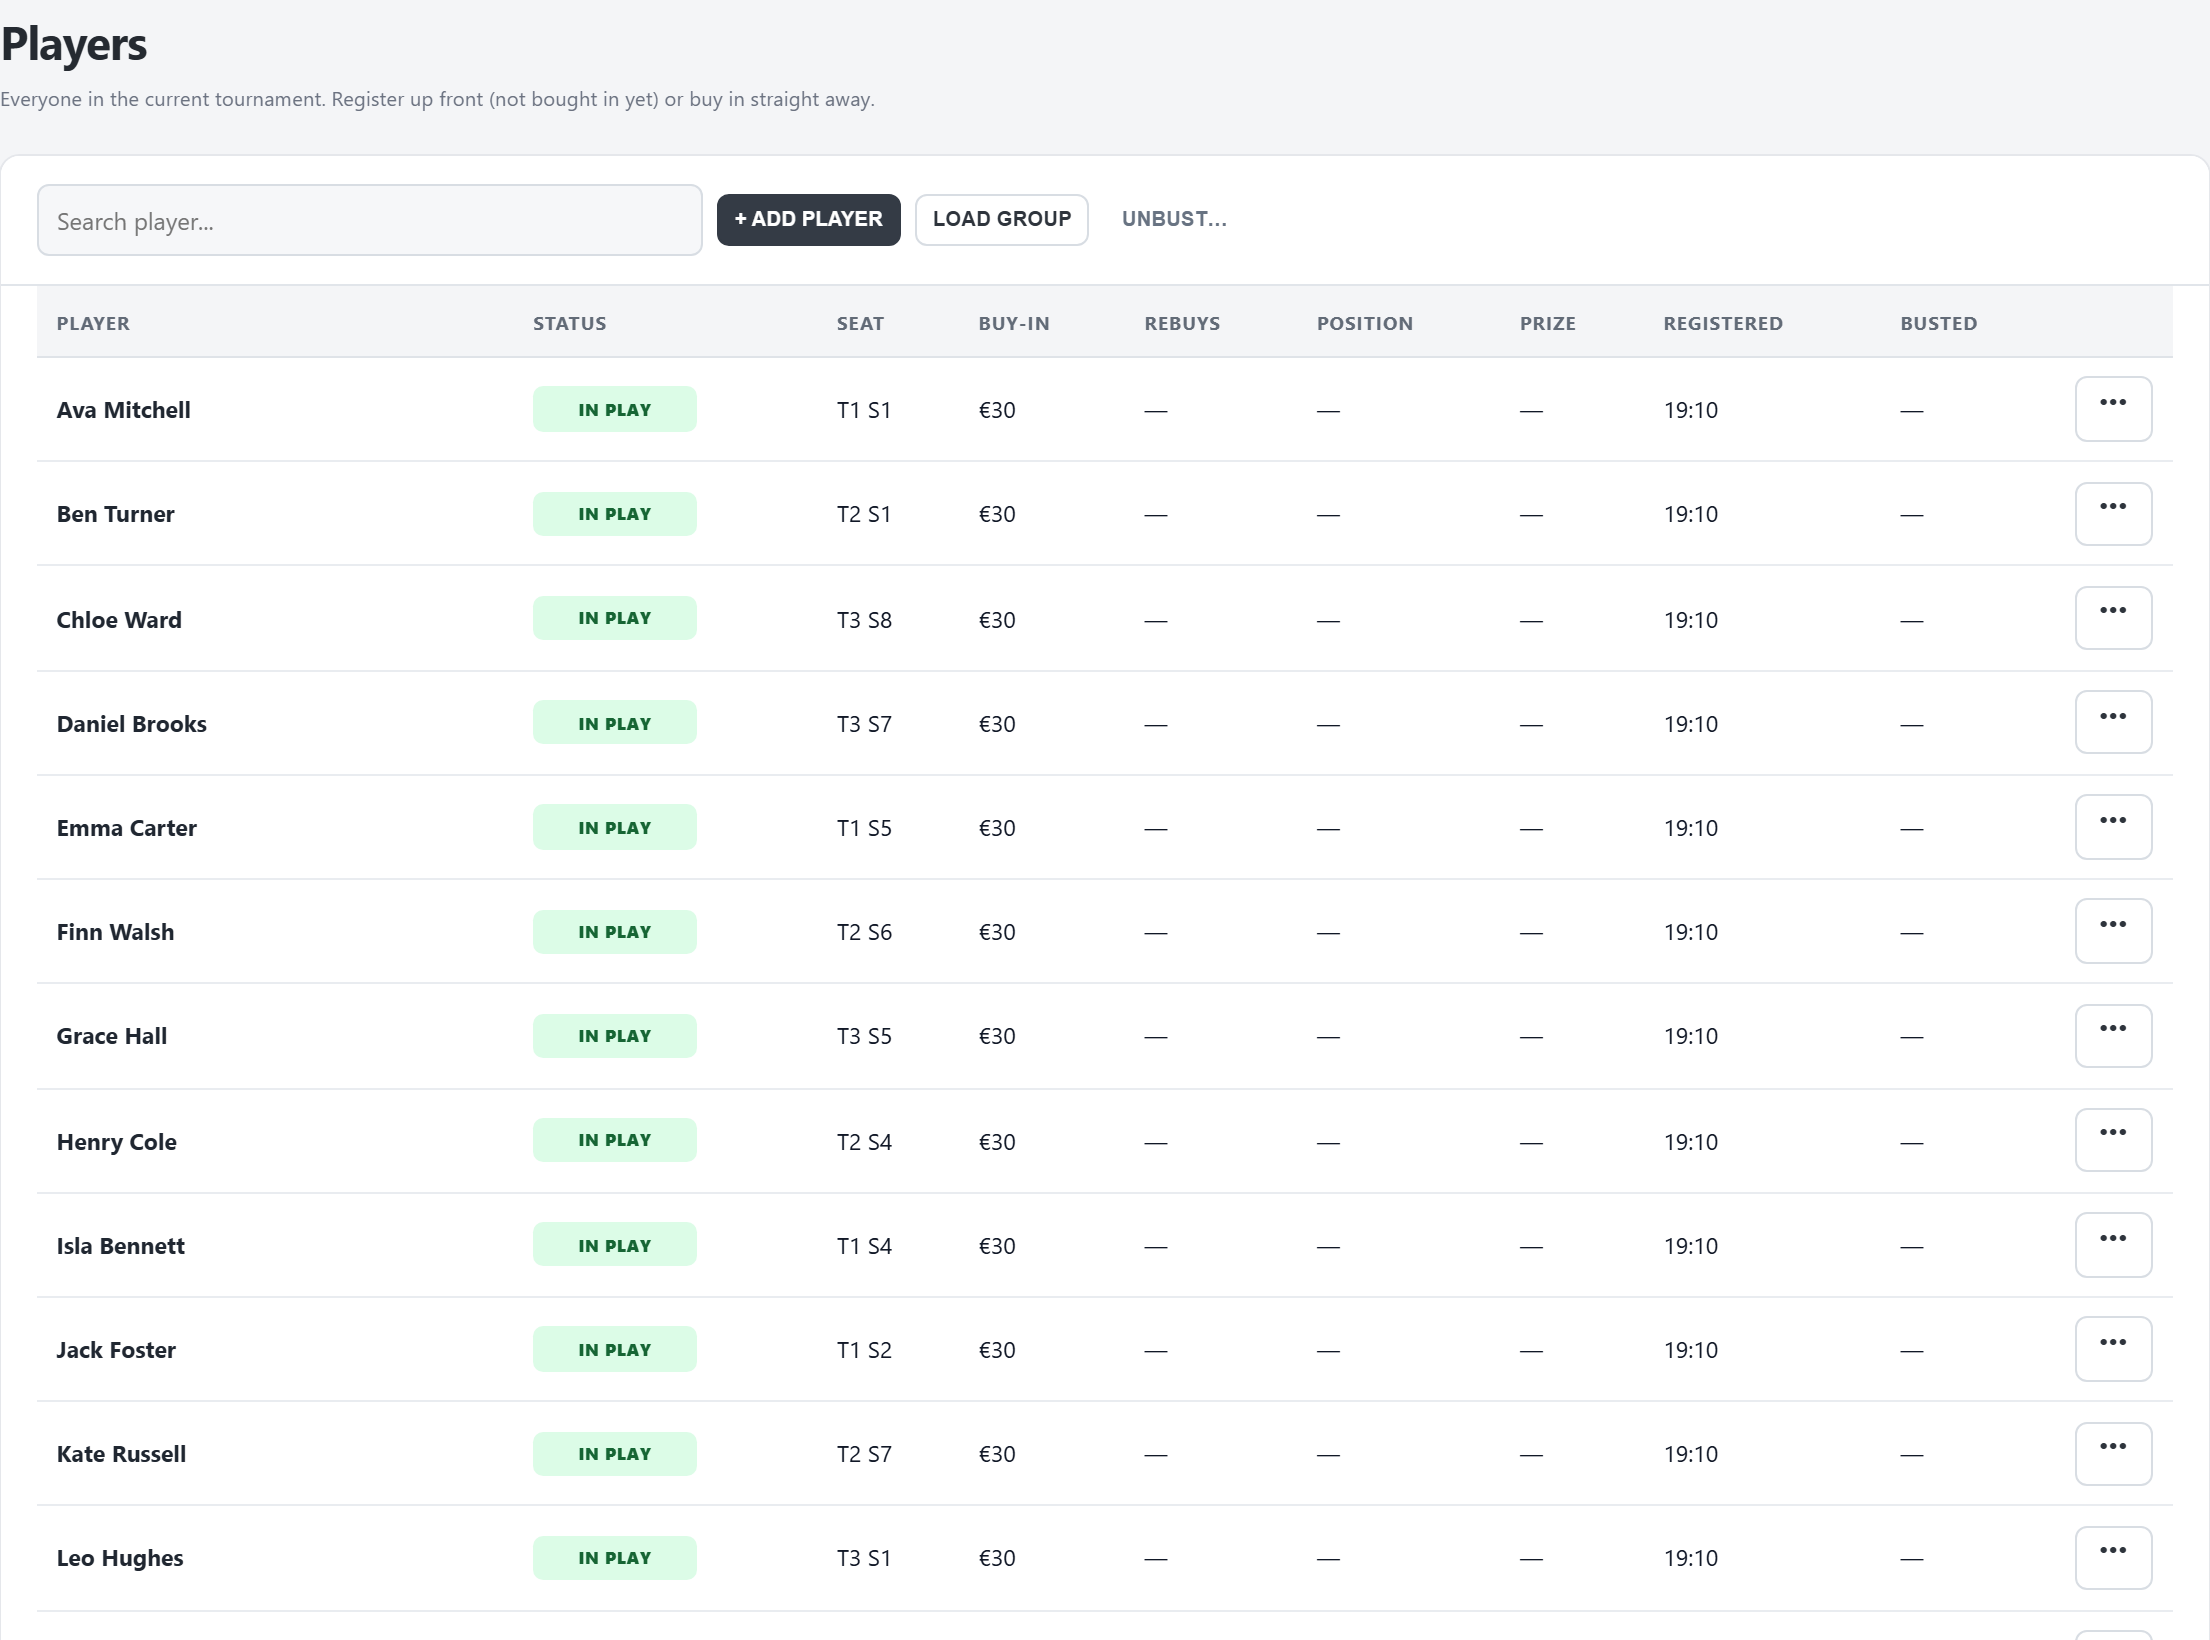Open the actions menu for Isla Bennett
This screenshot has height=1640, width=2210.
click(x=2113, y=1245)
